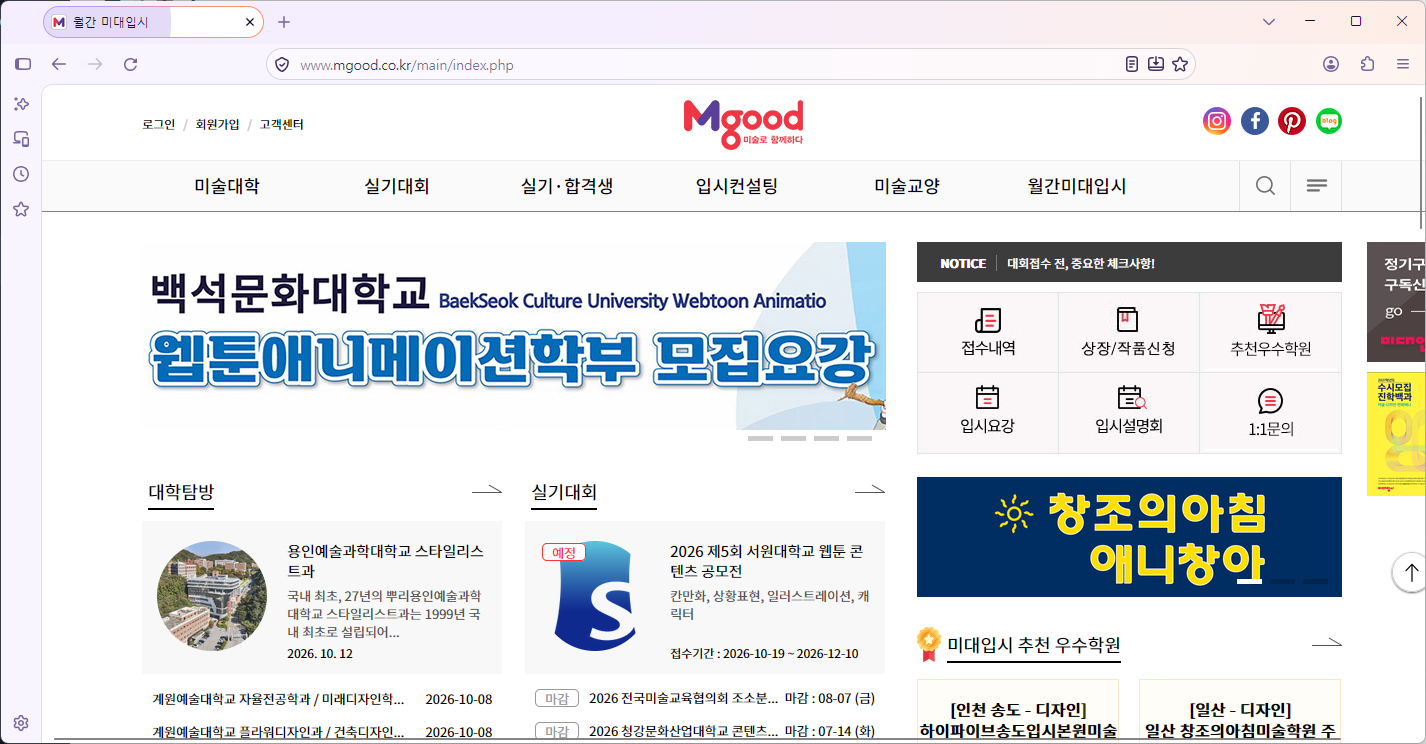Open the 용인예술과학대학교 campus thumbnail
The image size is (1426, 744).
pos(212,596)
